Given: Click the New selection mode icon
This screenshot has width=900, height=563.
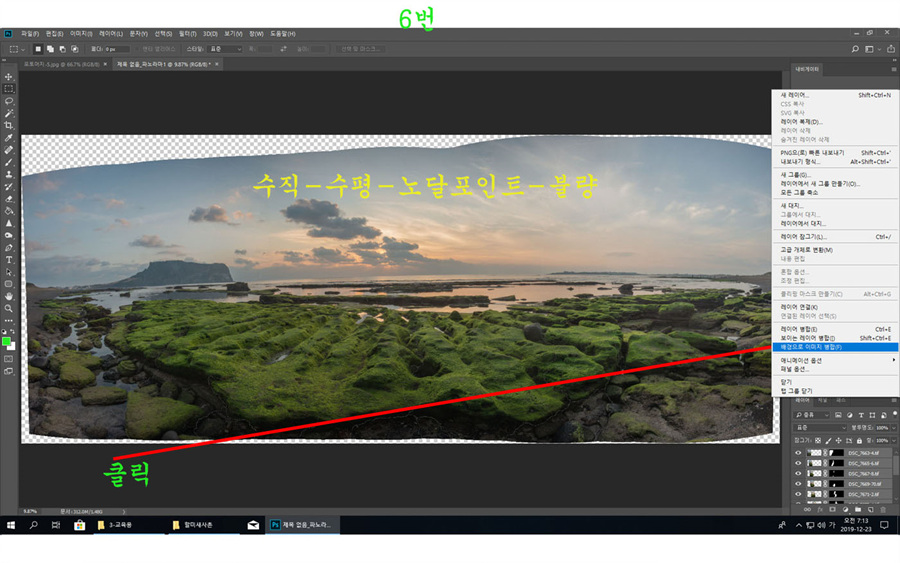Looking at the screenshot, I should pyautogui.click(x=38, y=49).
